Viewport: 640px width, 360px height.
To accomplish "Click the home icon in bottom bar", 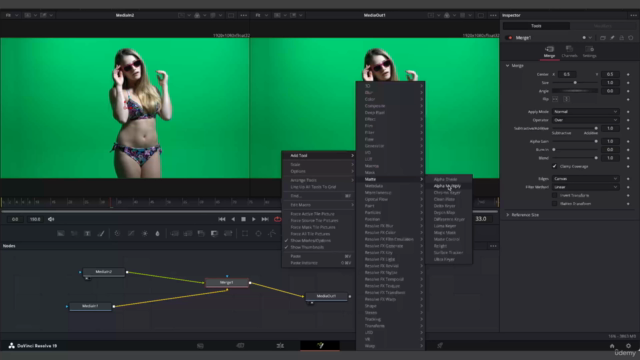I will [612, 346].
